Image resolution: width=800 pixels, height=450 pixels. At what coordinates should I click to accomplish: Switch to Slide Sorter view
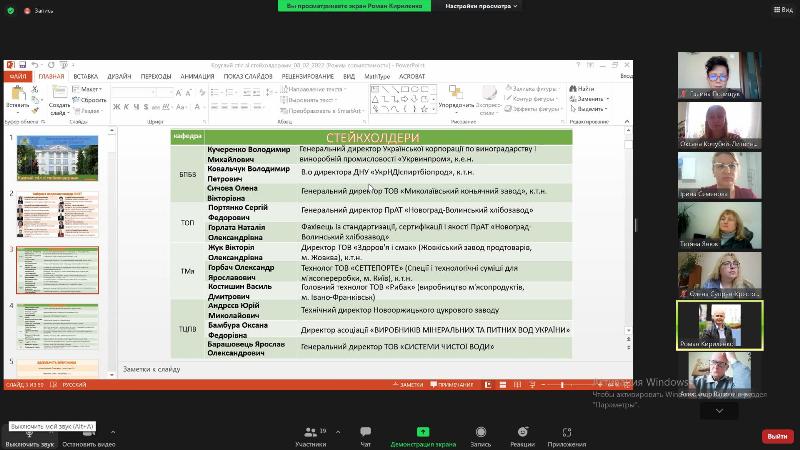[x=503, y=385]
